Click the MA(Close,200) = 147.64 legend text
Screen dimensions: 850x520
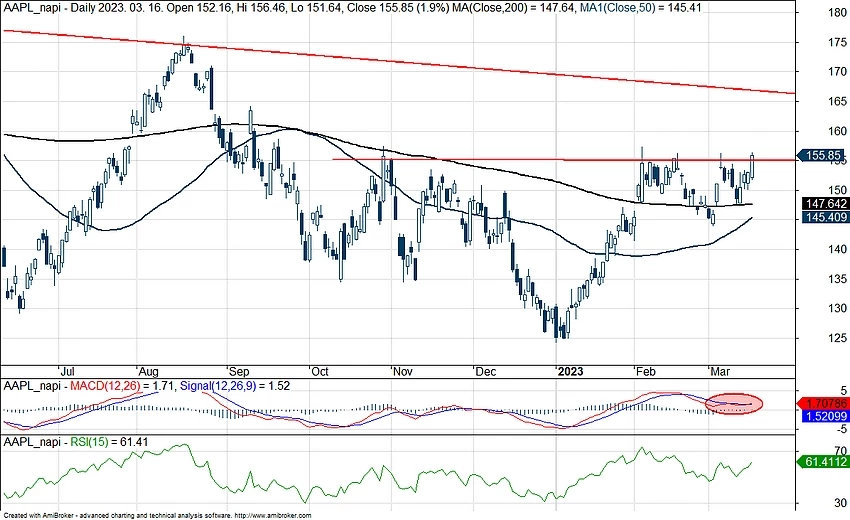[x=513, y=8]
